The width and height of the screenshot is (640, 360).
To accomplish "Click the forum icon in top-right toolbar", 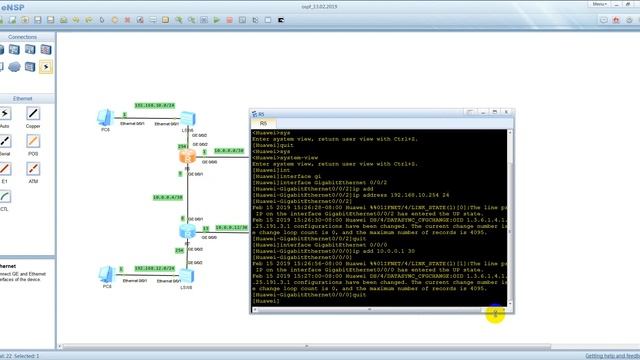I will 604,20.
